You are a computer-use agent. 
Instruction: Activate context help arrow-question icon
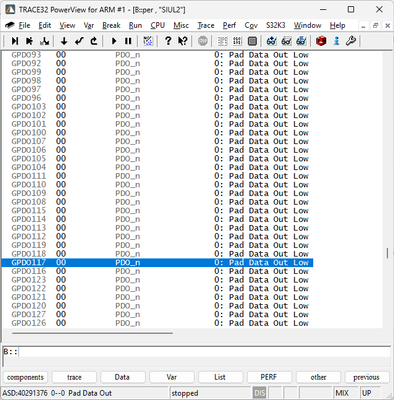point(183,41)
